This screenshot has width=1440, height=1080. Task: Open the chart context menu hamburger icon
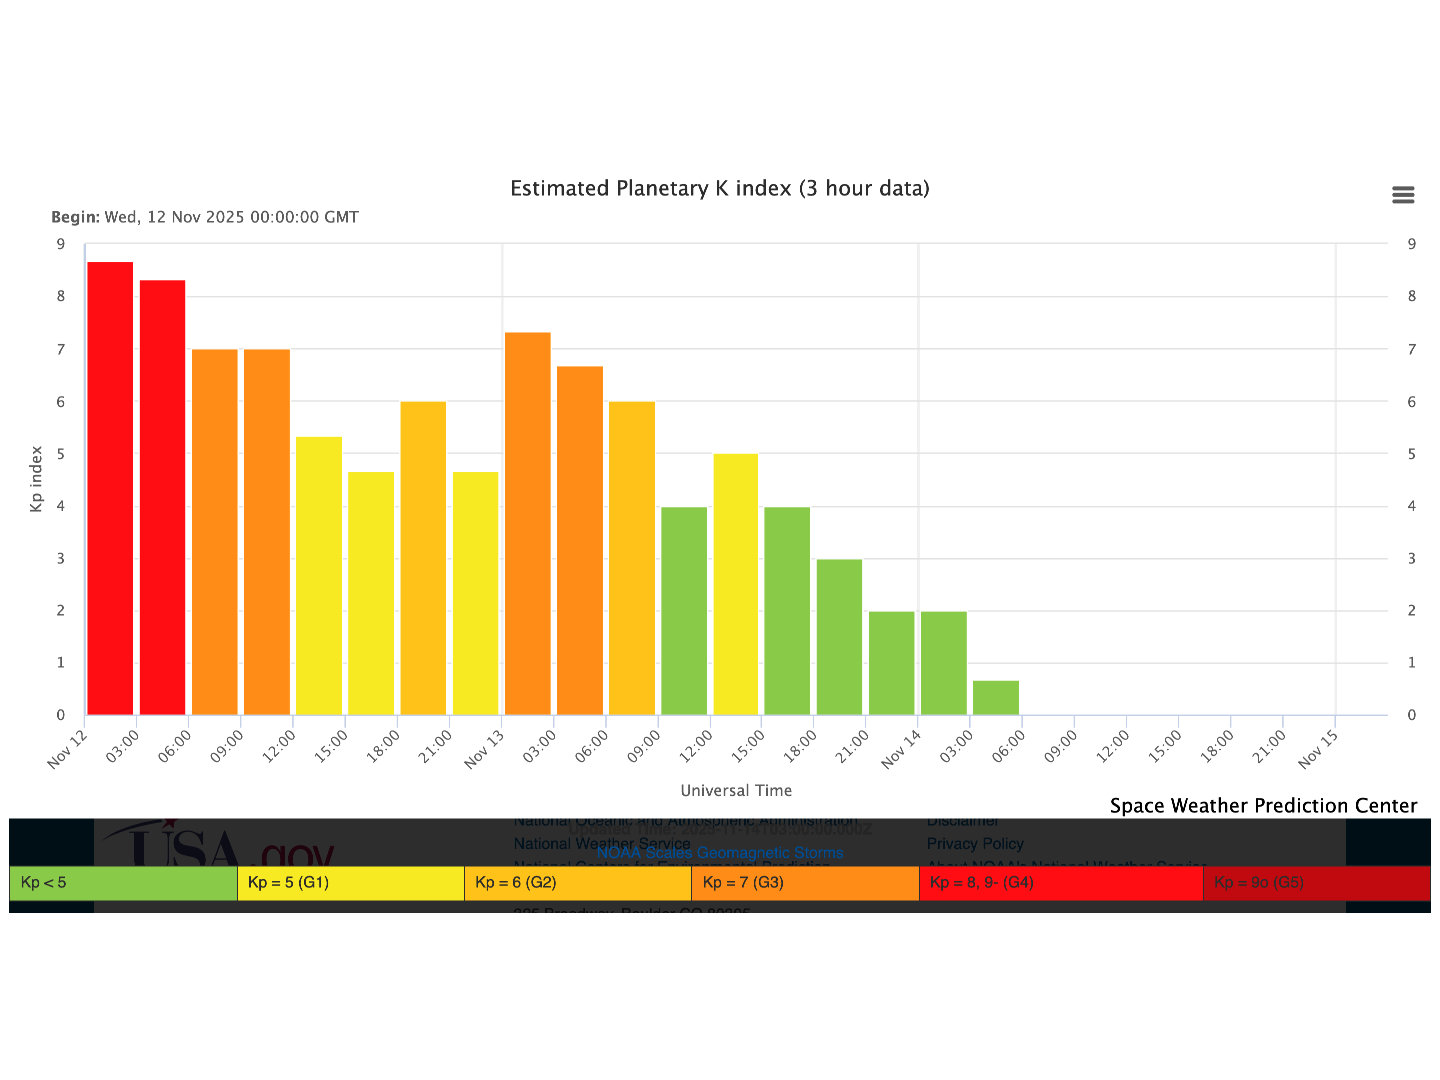click(1403, 195)
